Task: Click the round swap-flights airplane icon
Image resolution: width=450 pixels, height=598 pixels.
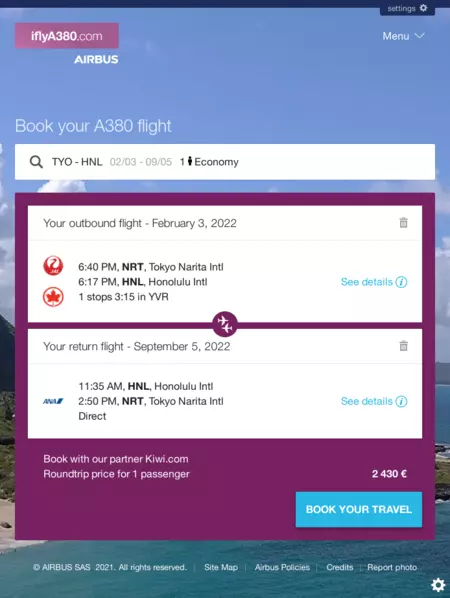Action: click(x=225, y=324)
